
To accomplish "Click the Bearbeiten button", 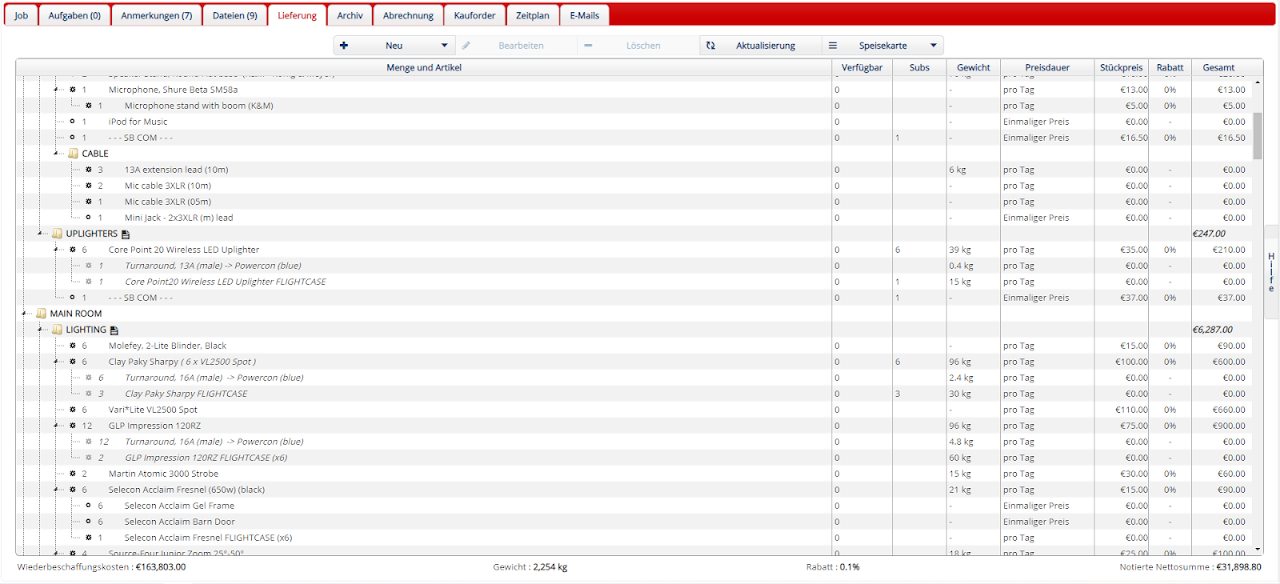I will point(516,46).
